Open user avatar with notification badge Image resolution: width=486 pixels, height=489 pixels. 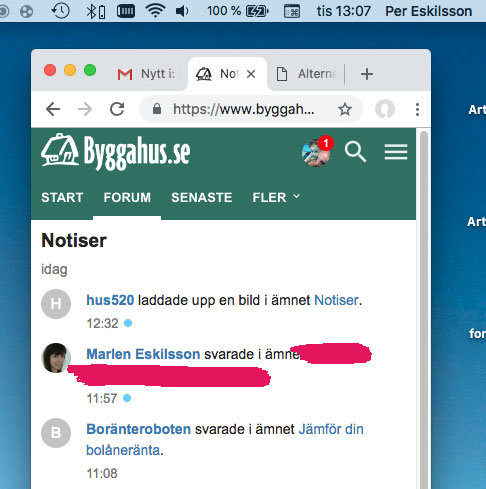click(x=317, y=152)
